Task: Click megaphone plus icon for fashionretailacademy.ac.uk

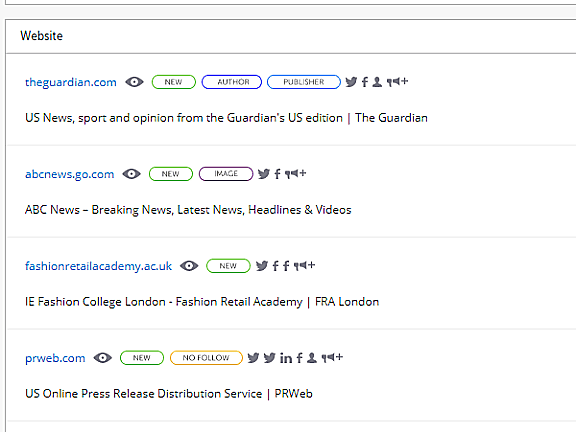Action: point(305,265)
